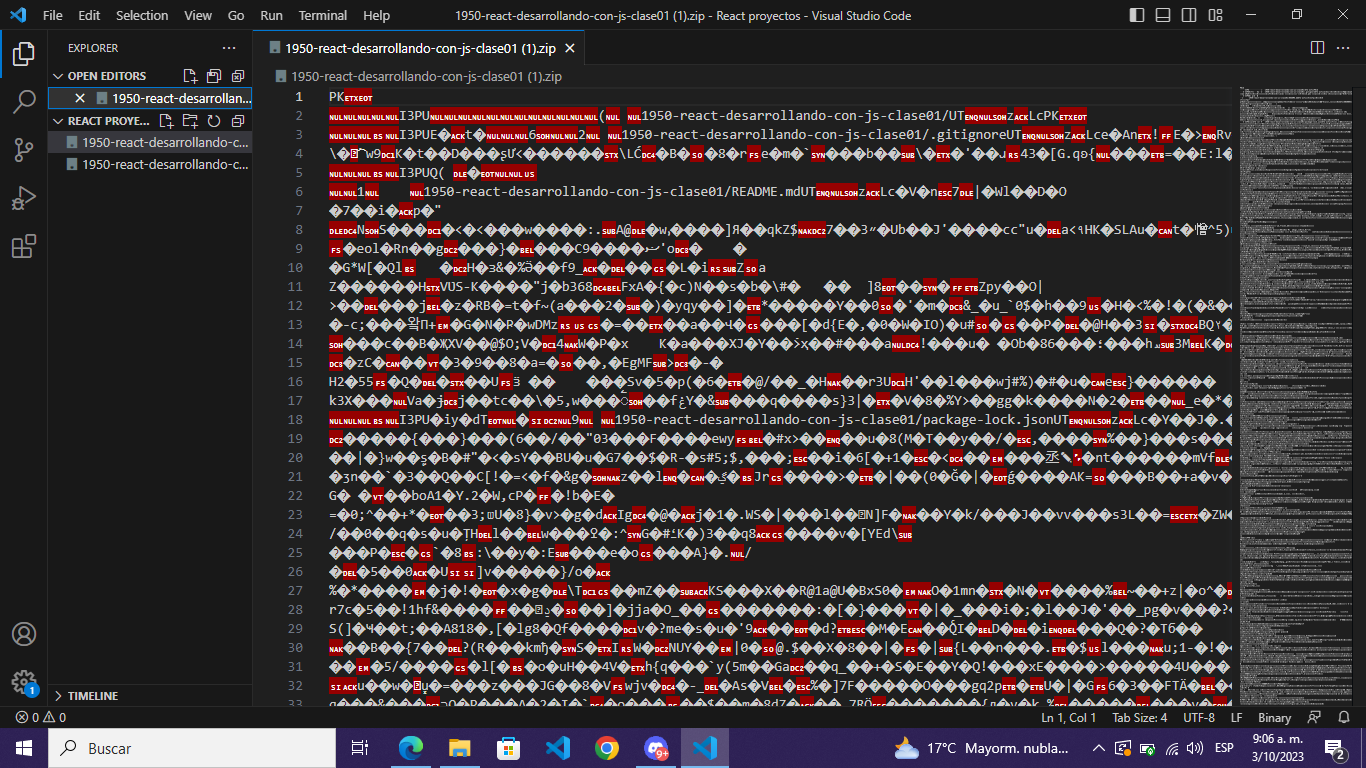Screen dimensions: 1366x768
Task: Open the notification center icon
Action: click(x=1334, y=748)
